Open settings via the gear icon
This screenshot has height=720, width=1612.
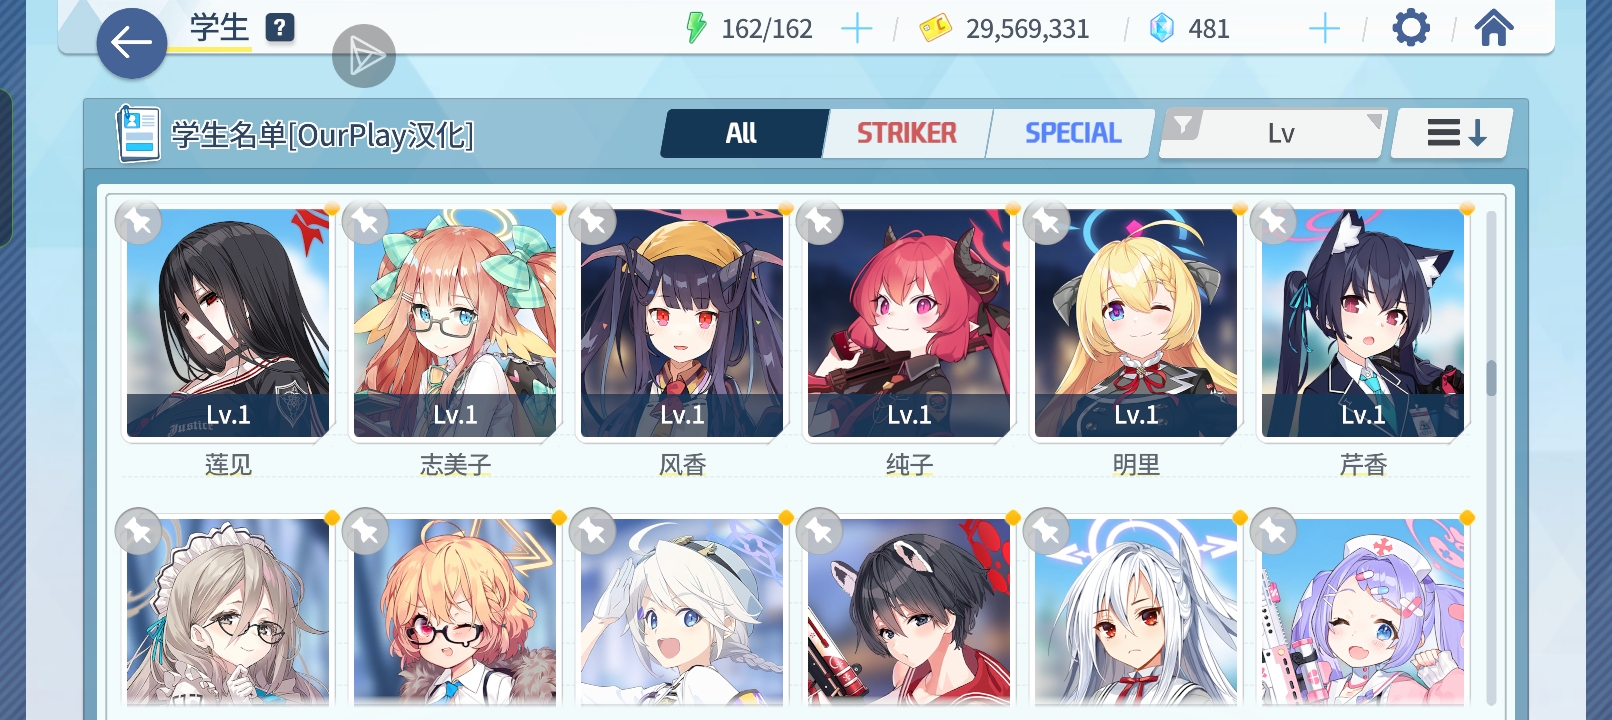point(1411,28)
